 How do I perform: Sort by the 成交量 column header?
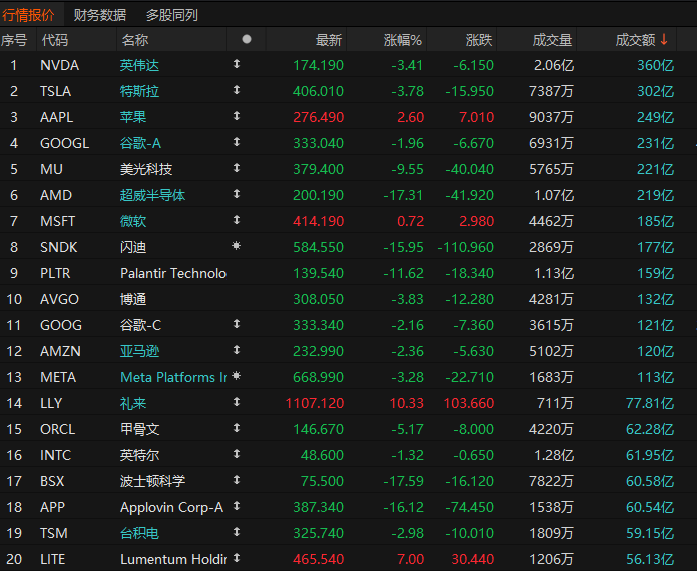552,40
